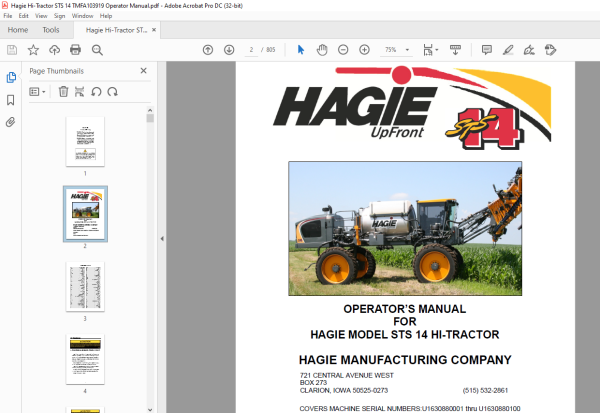Print the document using printer icon
Screen dimensions: 600x413
click(75, 50)
